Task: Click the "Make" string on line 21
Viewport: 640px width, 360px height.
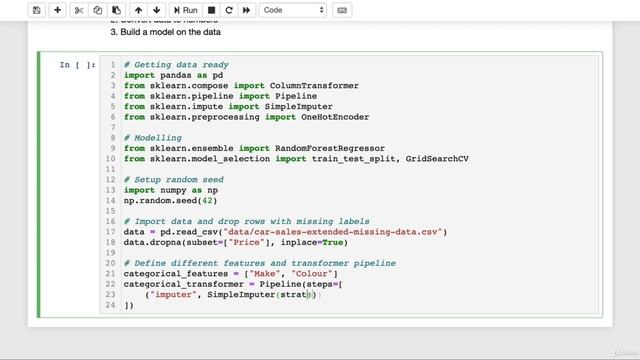Action: (x=265, y=274)
